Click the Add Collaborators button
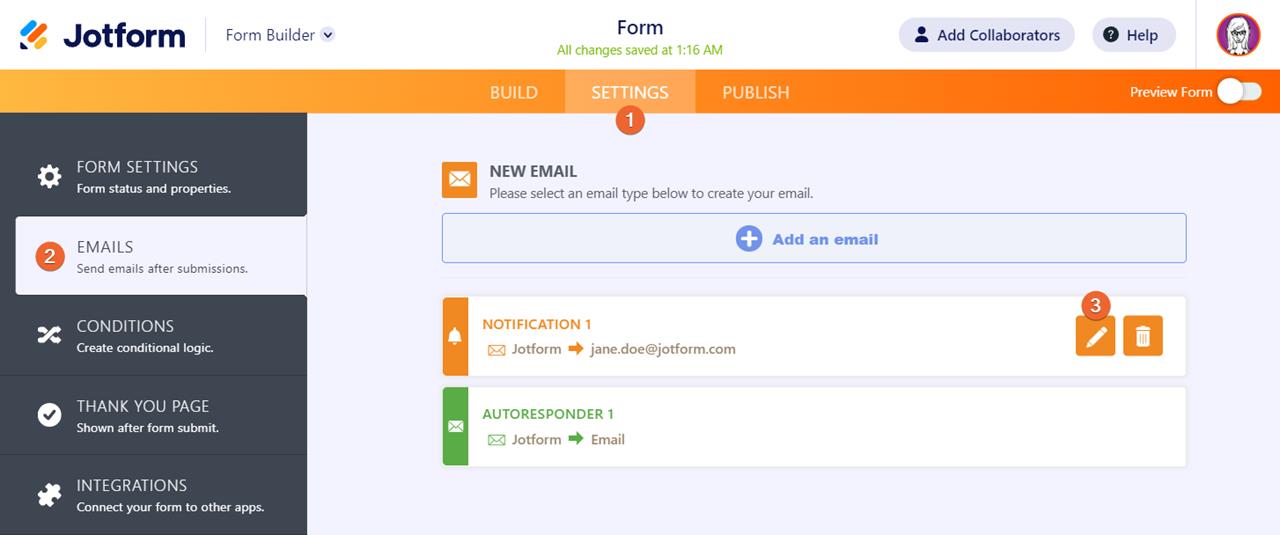1280x535 pixels. coord(986,35)
